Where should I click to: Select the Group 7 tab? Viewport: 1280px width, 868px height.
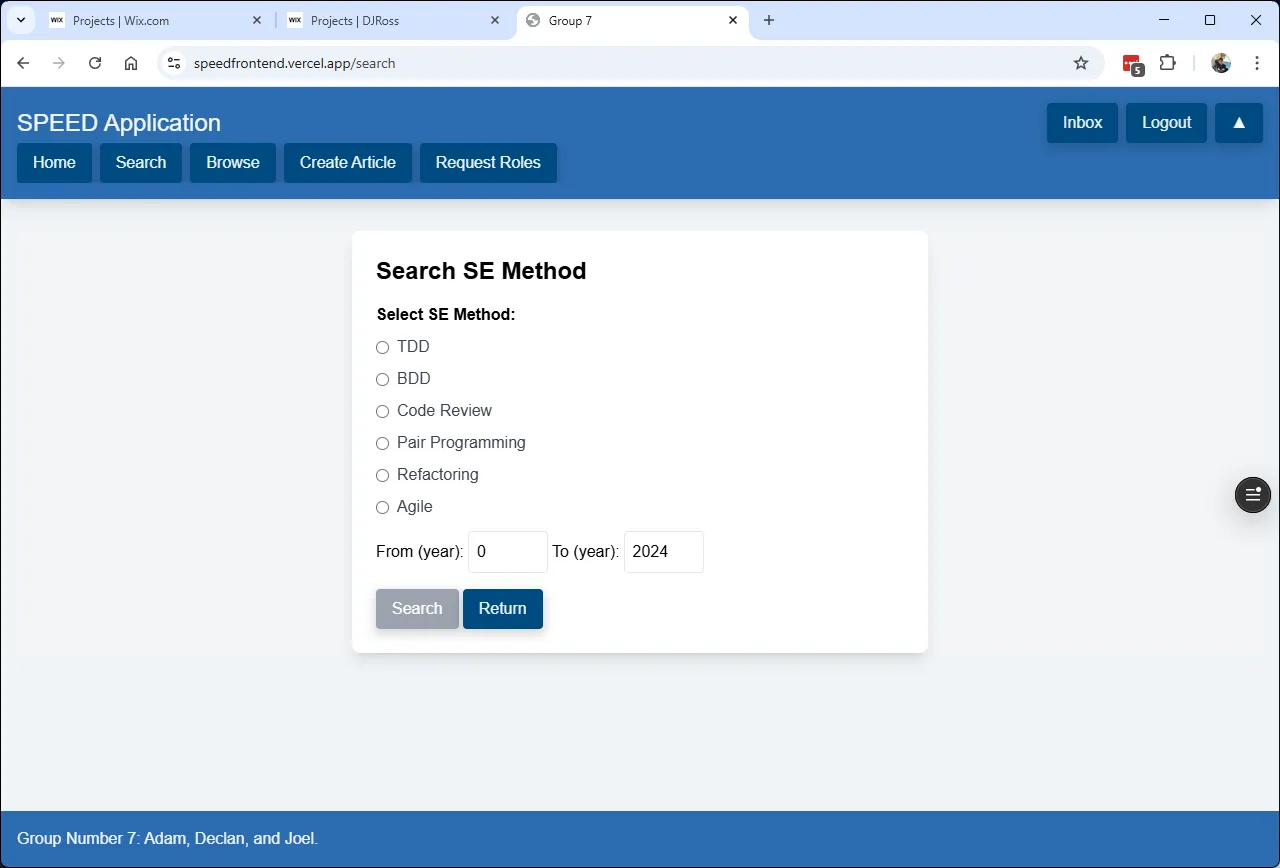tap(633, 20)
